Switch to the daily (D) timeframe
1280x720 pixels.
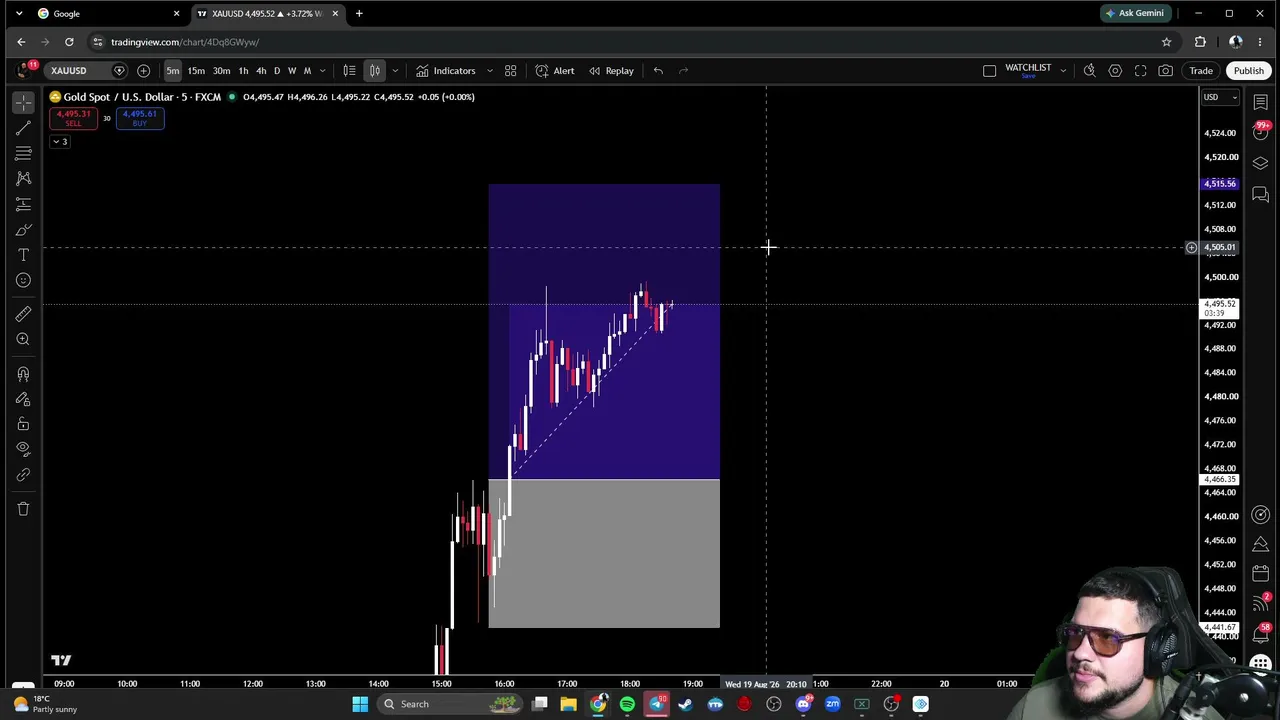(x=277, y=71)
